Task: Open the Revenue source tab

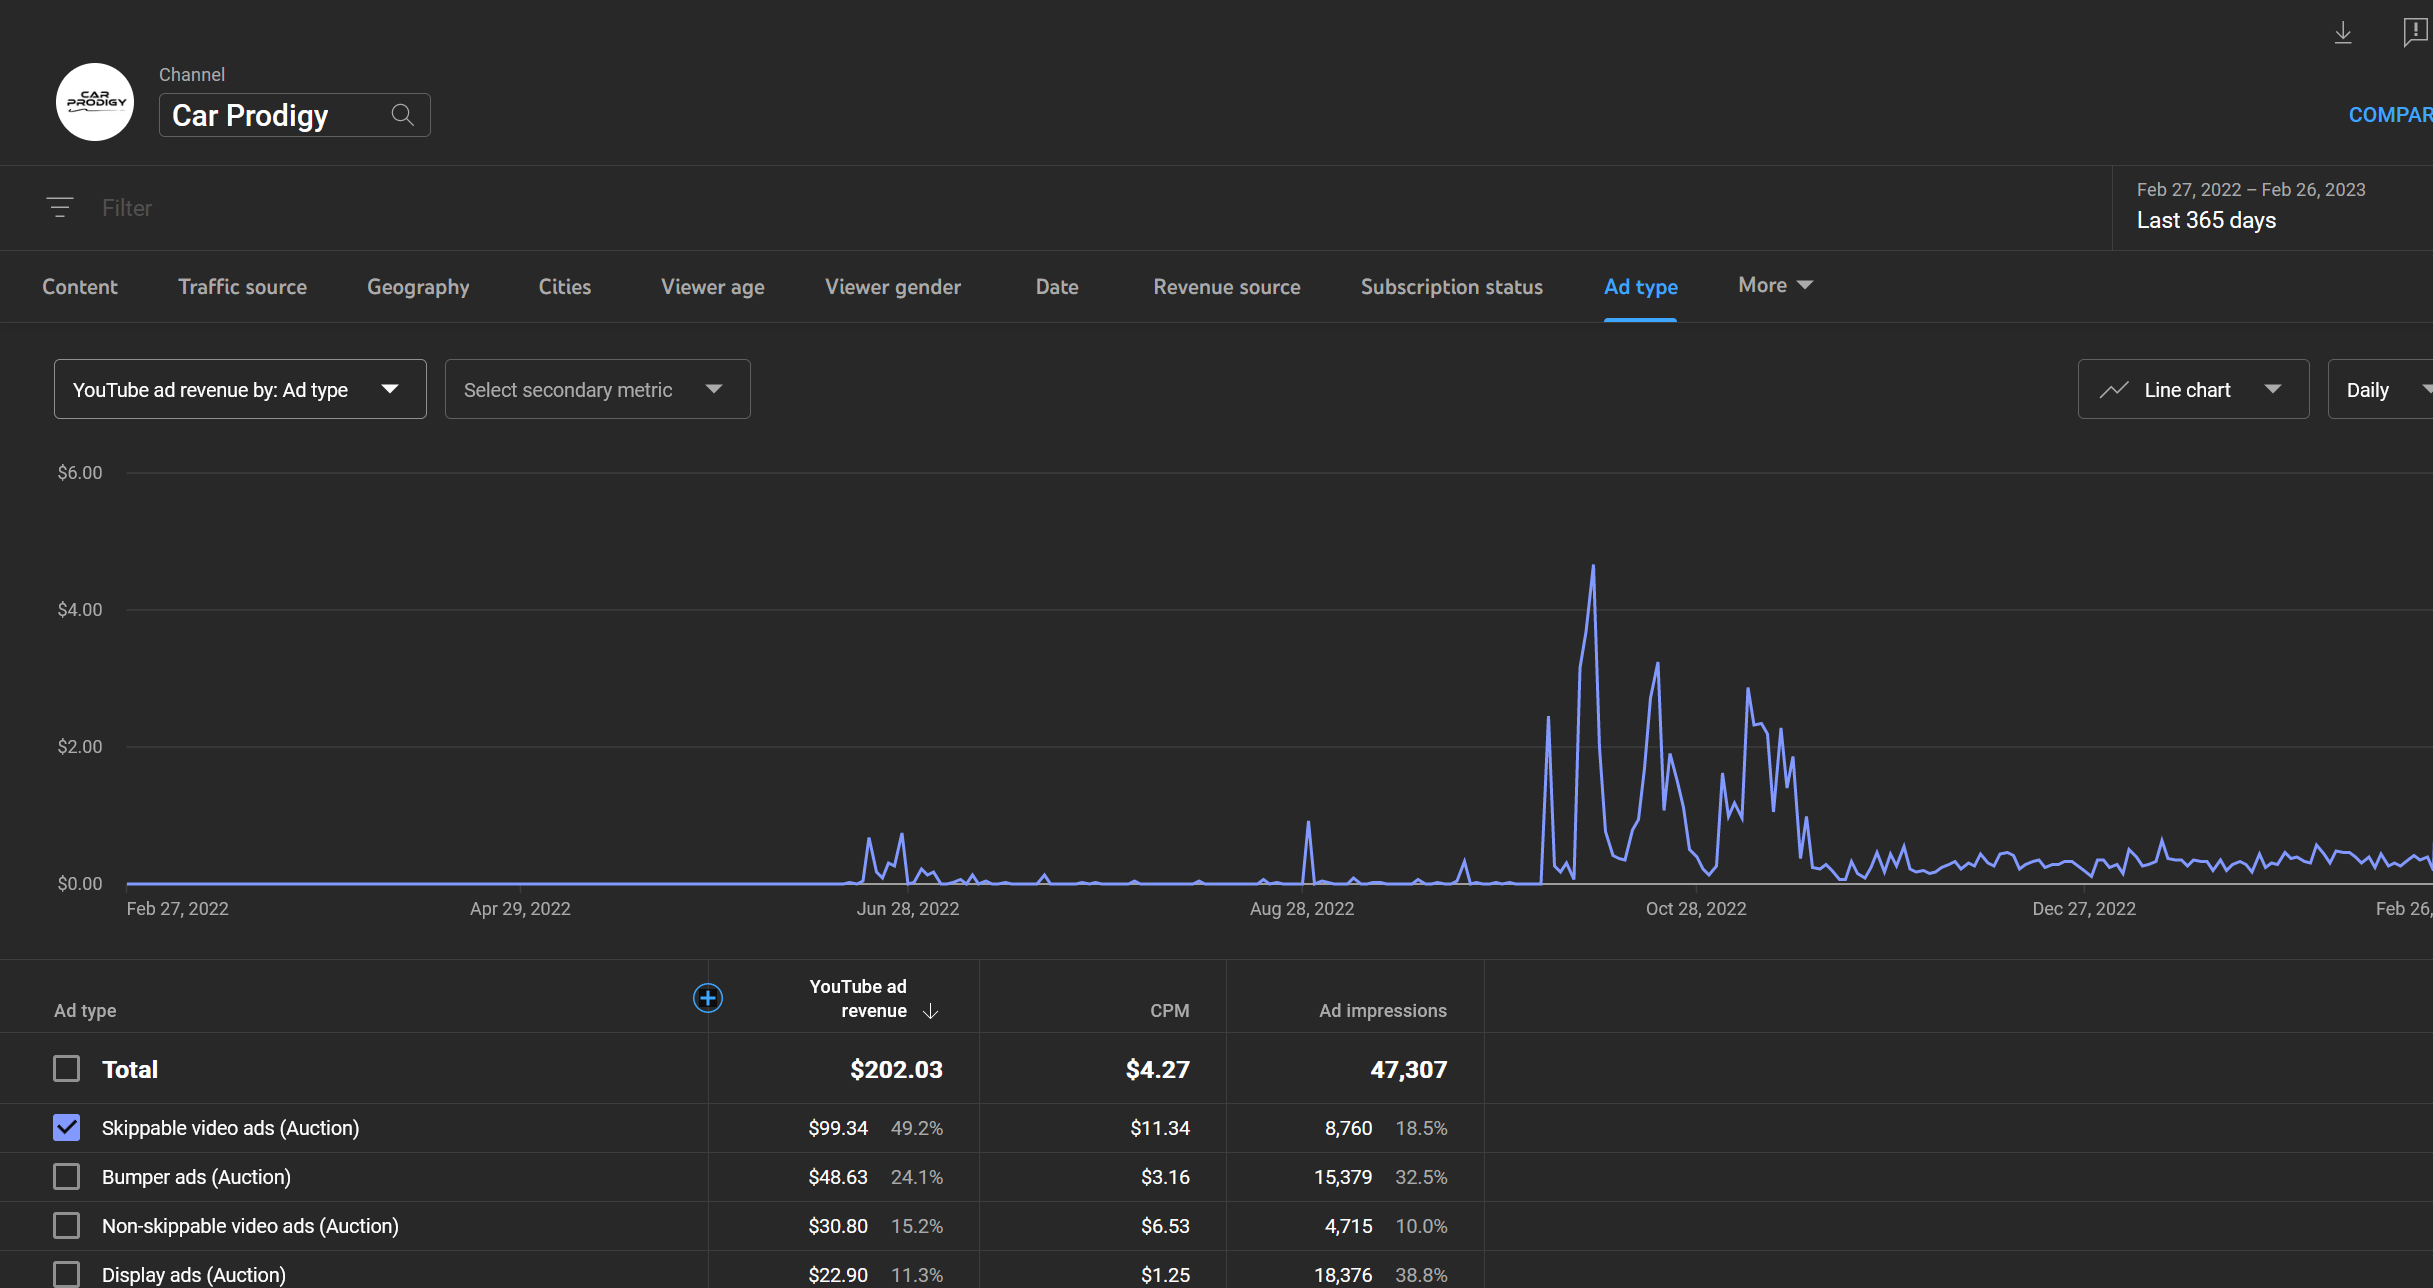Action: click(x=1227, y=287)
